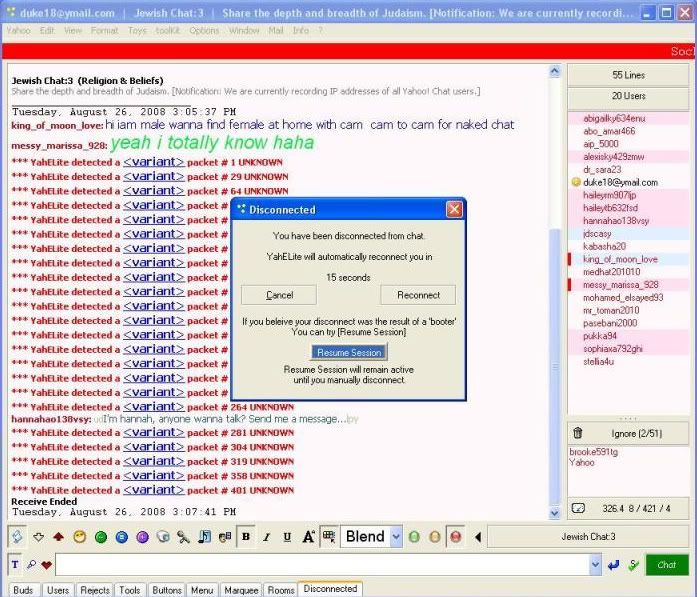Click the chat log scrollbar down arrow
The height and width of the screenshot is (597, 697).
coord(554,513)
